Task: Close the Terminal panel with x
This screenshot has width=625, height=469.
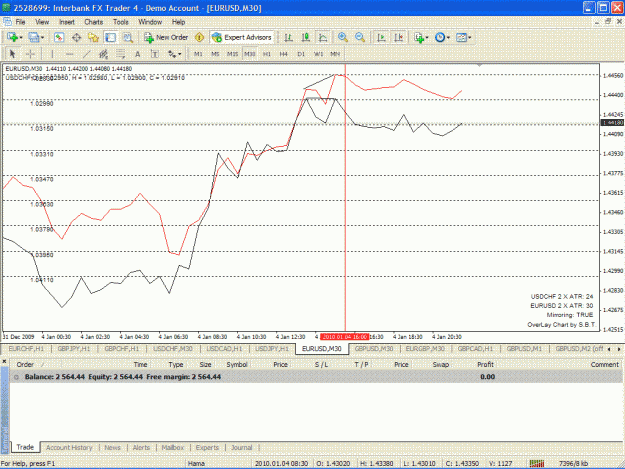Action: coord(4,362)
